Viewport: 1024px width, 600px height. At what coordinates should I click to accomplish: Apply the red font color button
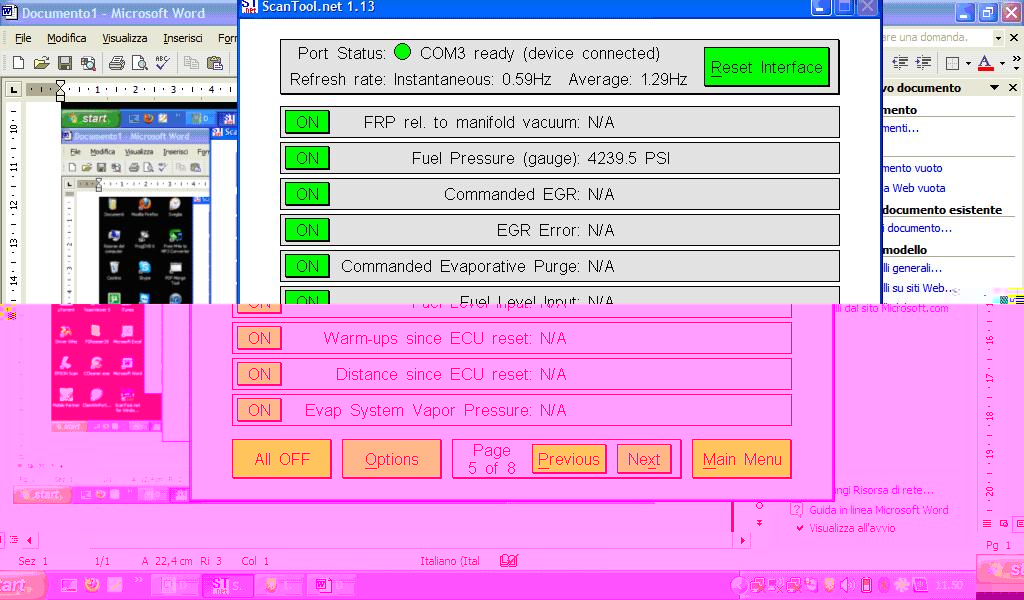[985, 63]
